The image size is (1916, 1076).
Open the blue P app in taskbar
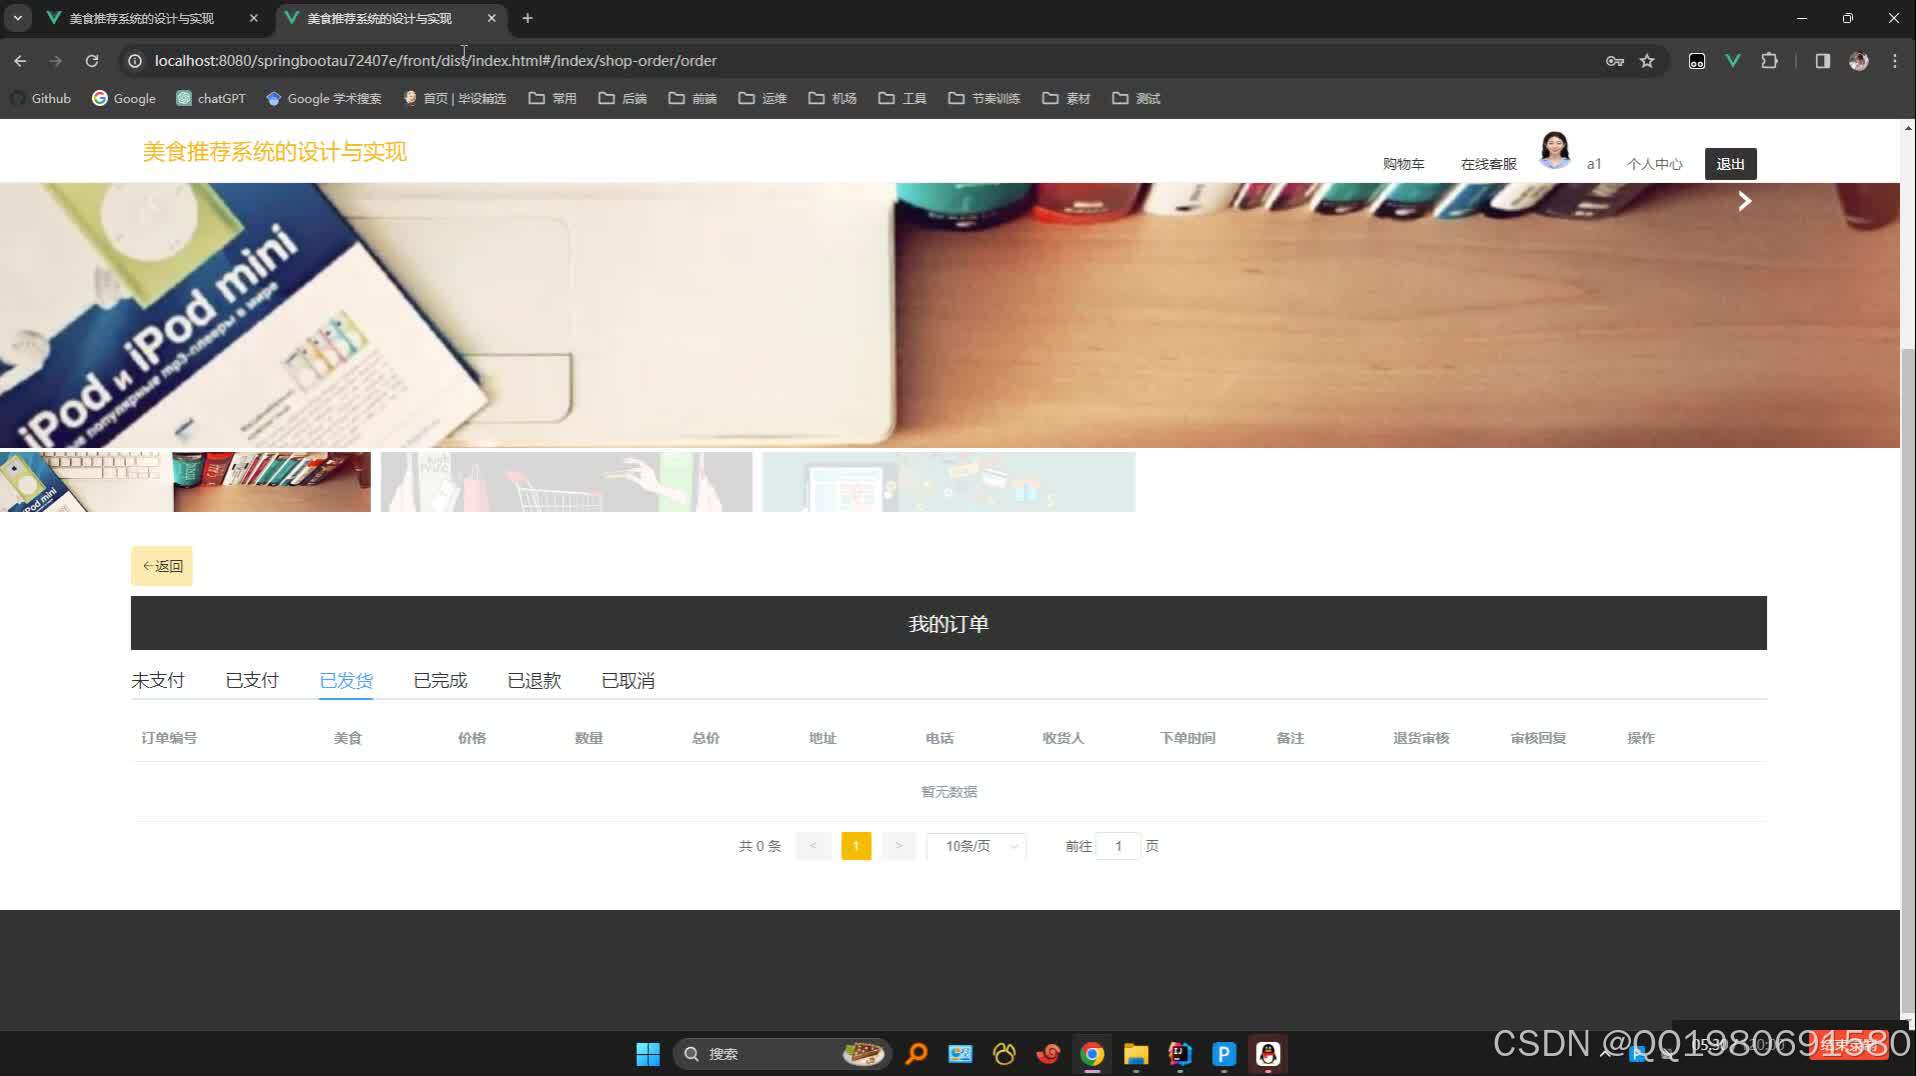point(1224,1054)
